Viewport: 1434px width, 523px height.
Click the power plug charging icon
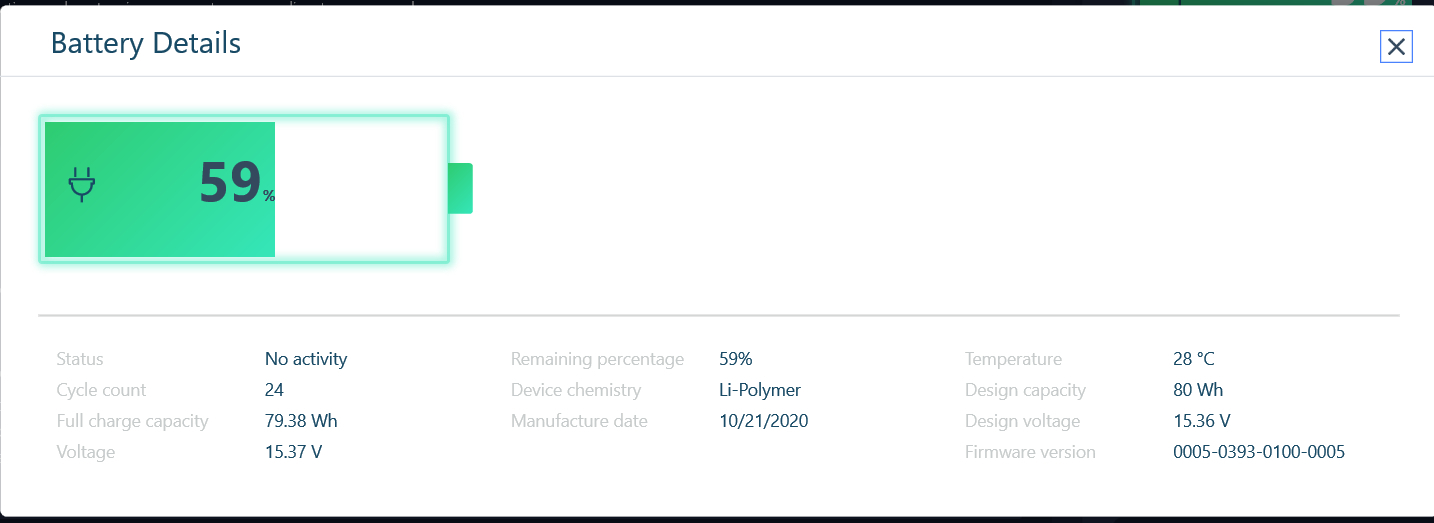coord(82,185)
